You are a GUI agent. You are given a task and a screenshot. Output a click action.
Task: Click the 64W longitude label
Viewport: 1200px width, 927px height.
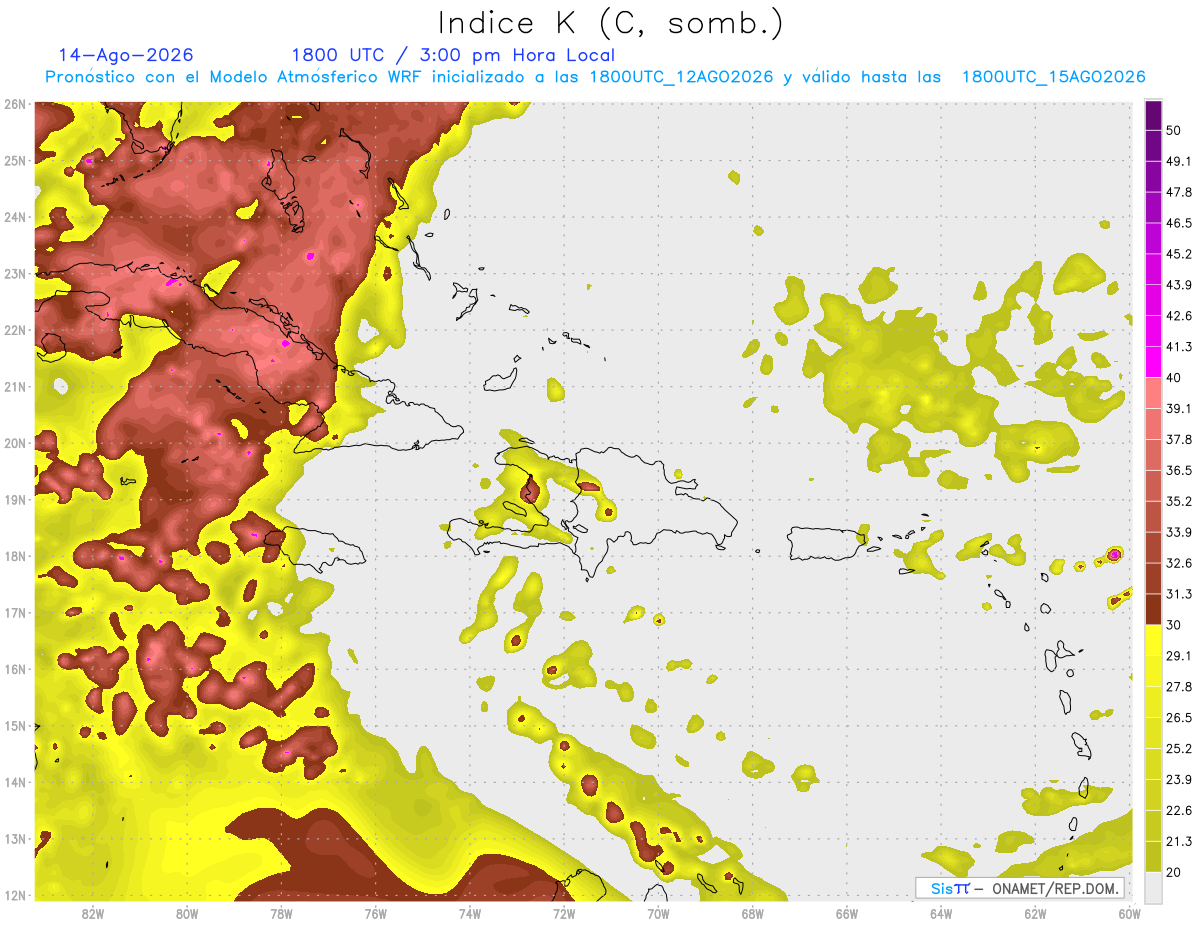(940, 914)
